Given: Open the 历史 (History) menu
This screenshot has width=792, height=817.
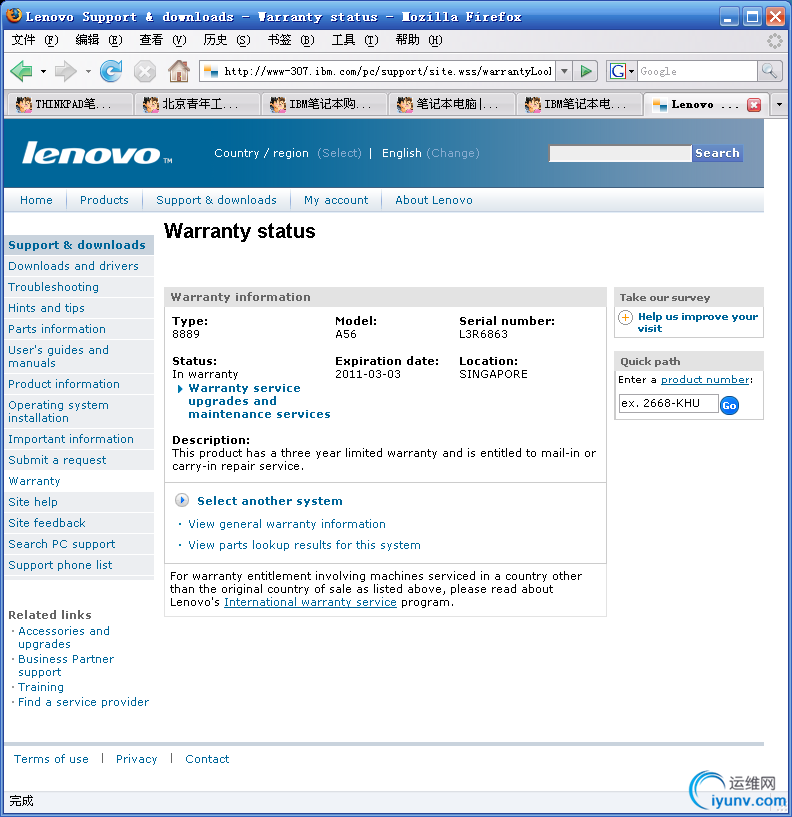Looking at the screenshot, I should click(227, 40).
